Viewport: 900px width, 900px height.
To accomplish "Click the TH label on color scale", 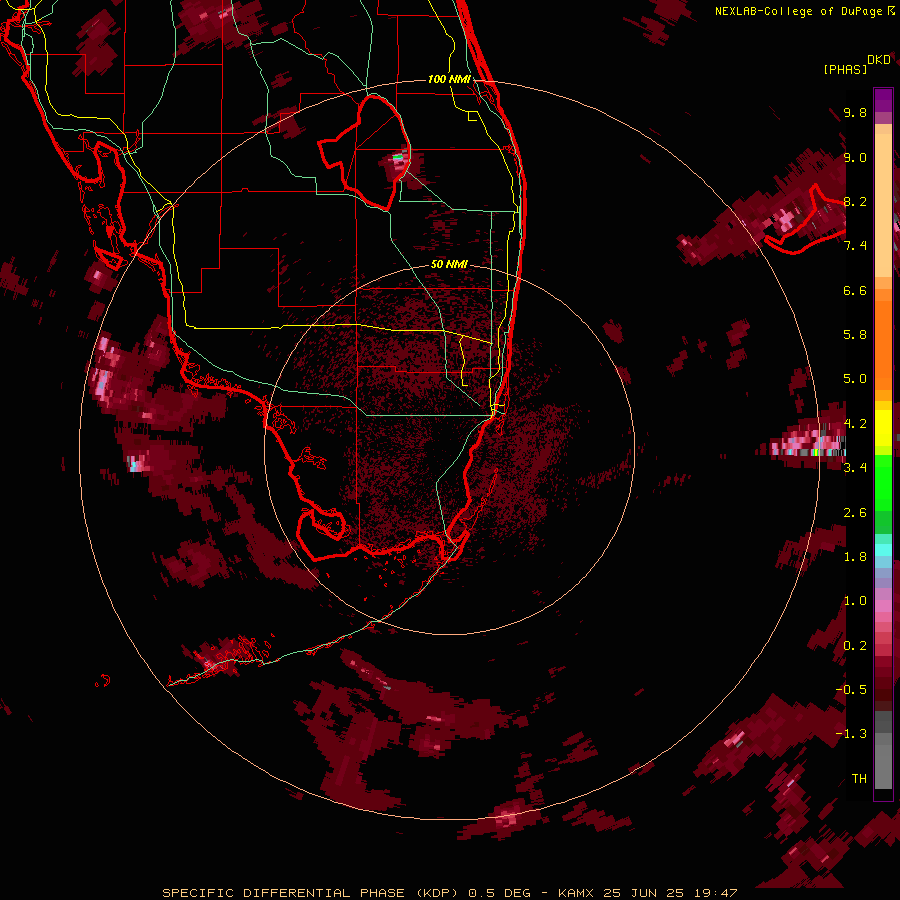I will 859,778.
